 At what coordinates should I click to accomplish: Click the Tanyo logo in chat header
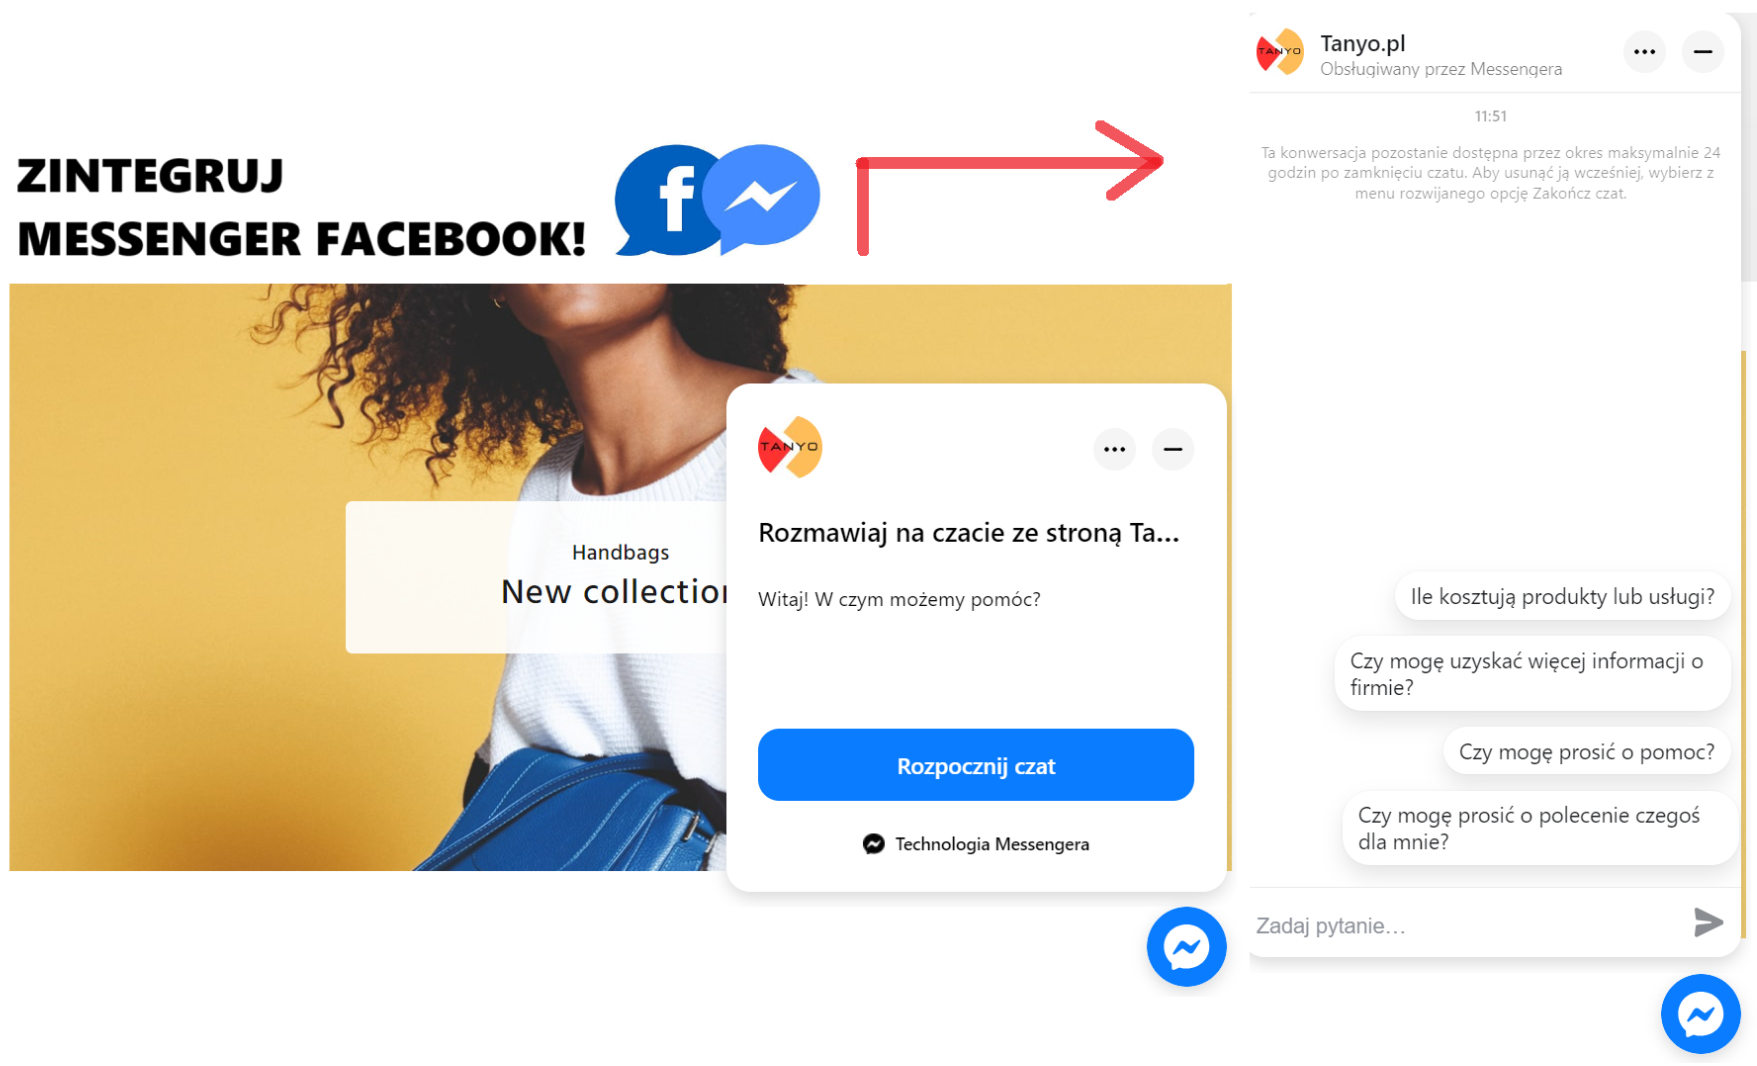point(1280,52)
